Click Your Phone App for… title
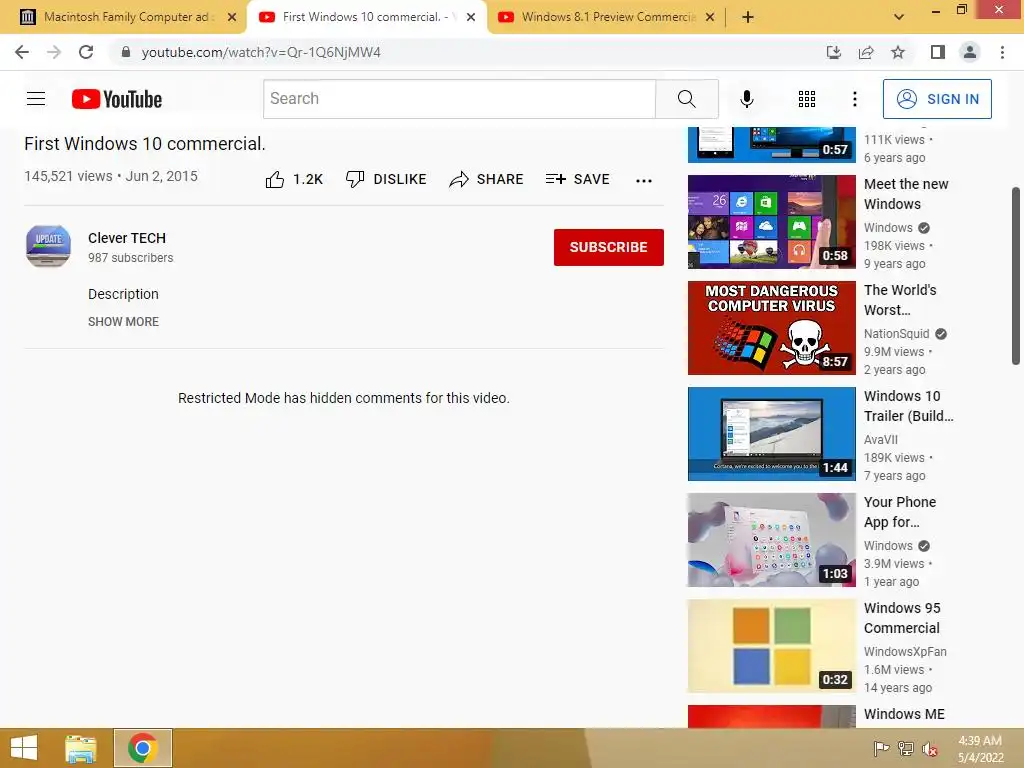Viewport: 1024px width, 768px height. pyautogui.click(x=900, y=512)
